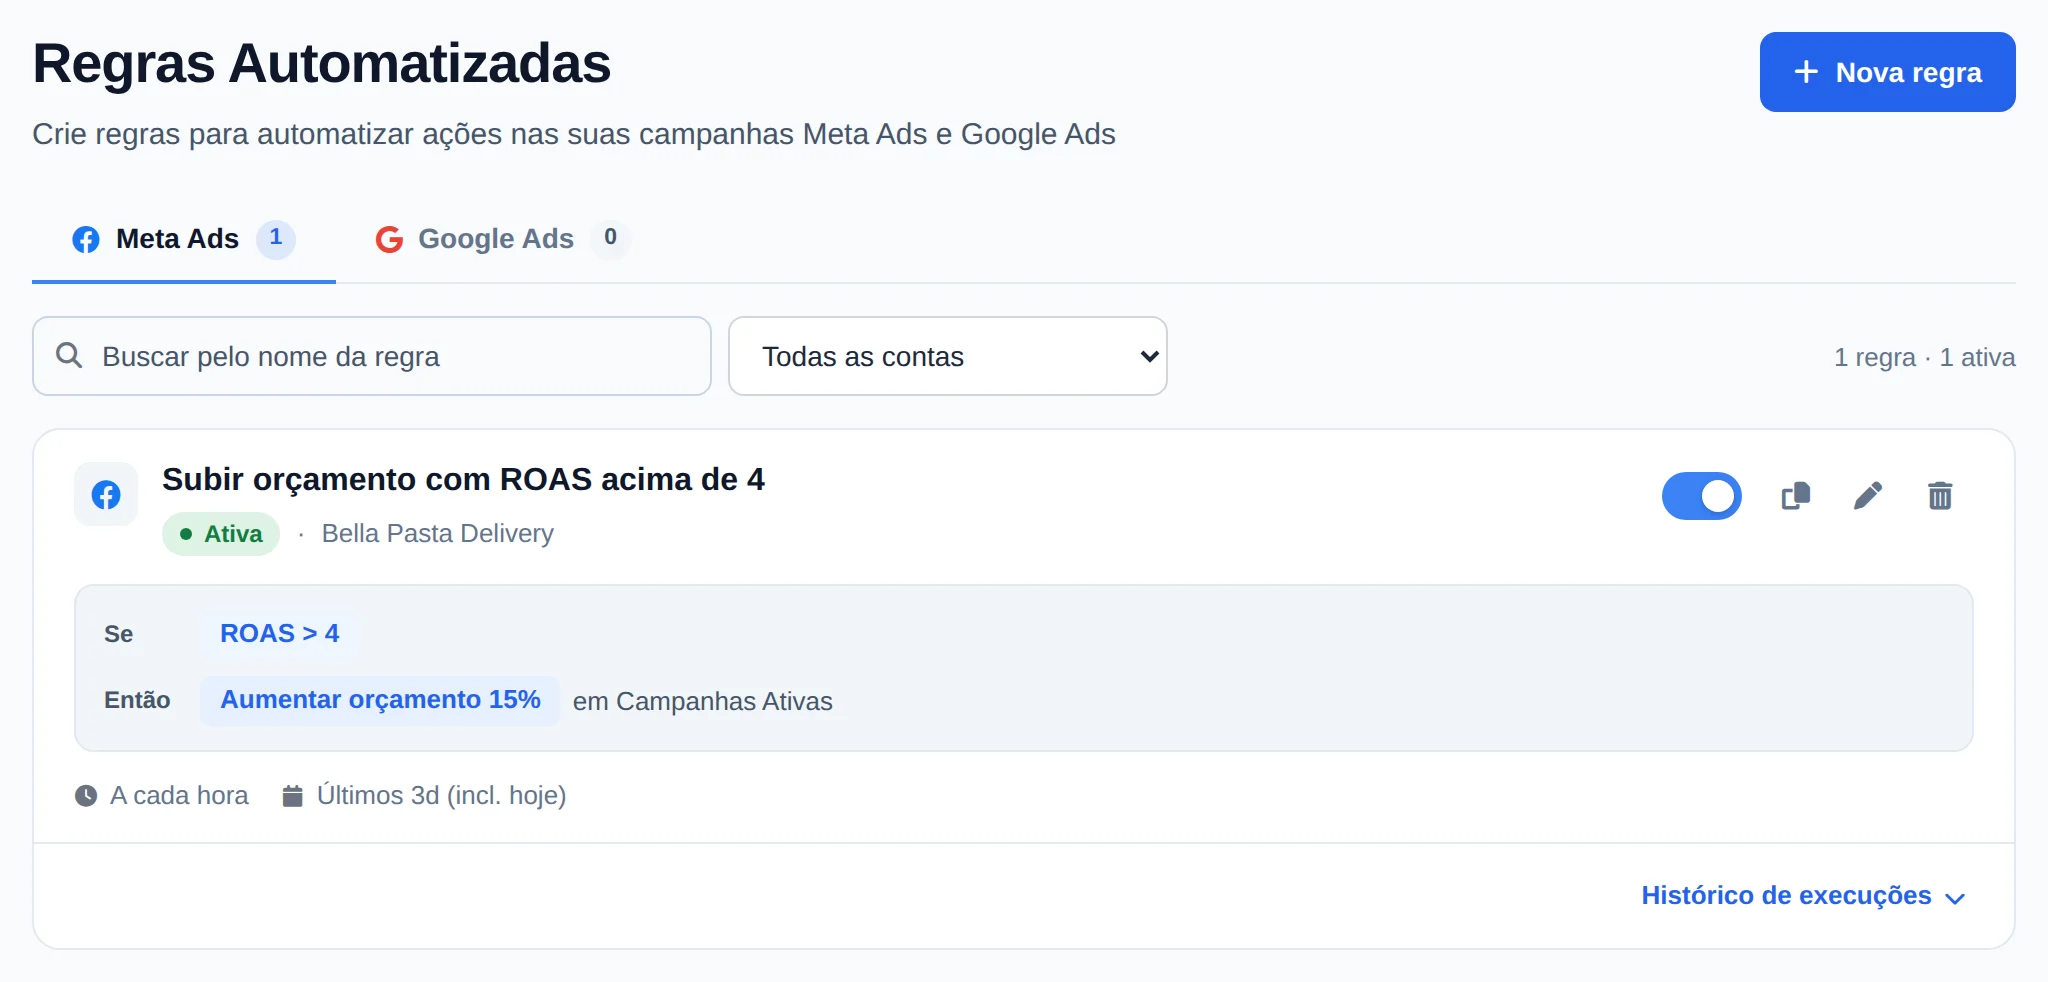
Task: Click the Bella Pasta Delivery account name
Action: [x=438, y=534]
